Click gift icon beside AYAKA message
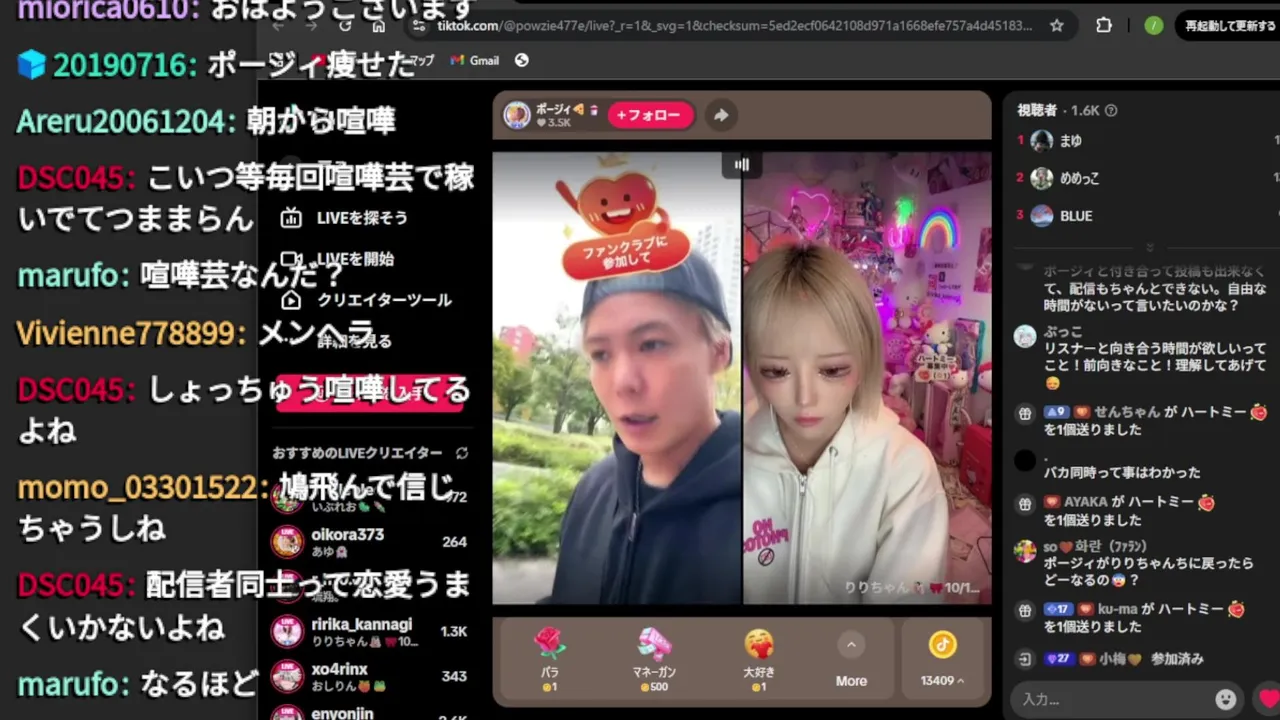The height and width of the screenshot is (720, 1280). [1025, 503]
